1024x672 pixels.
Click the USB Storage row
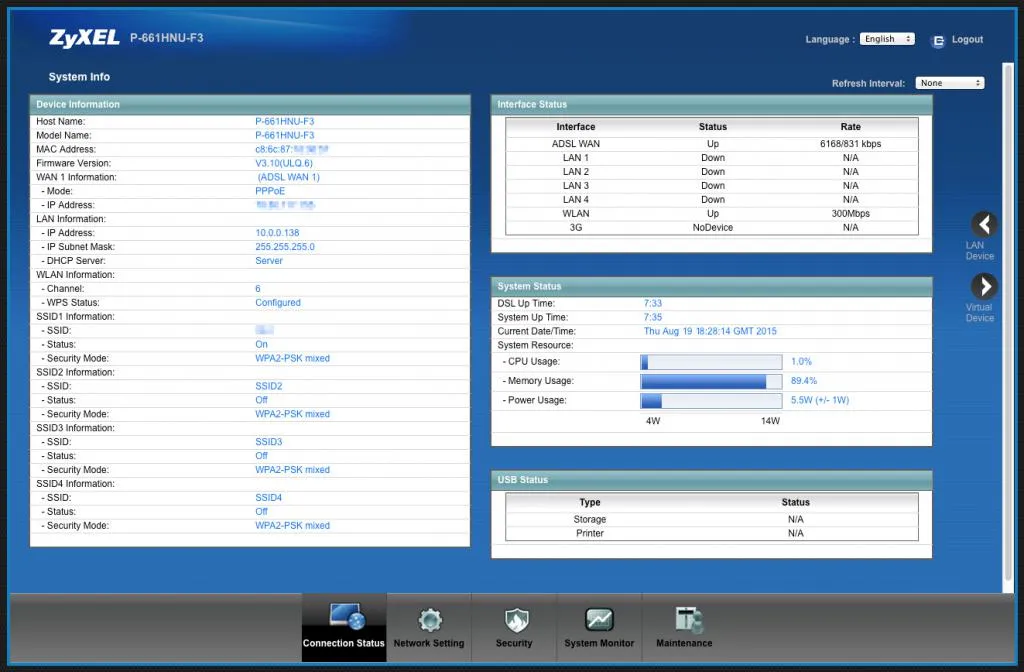point(712,519)
